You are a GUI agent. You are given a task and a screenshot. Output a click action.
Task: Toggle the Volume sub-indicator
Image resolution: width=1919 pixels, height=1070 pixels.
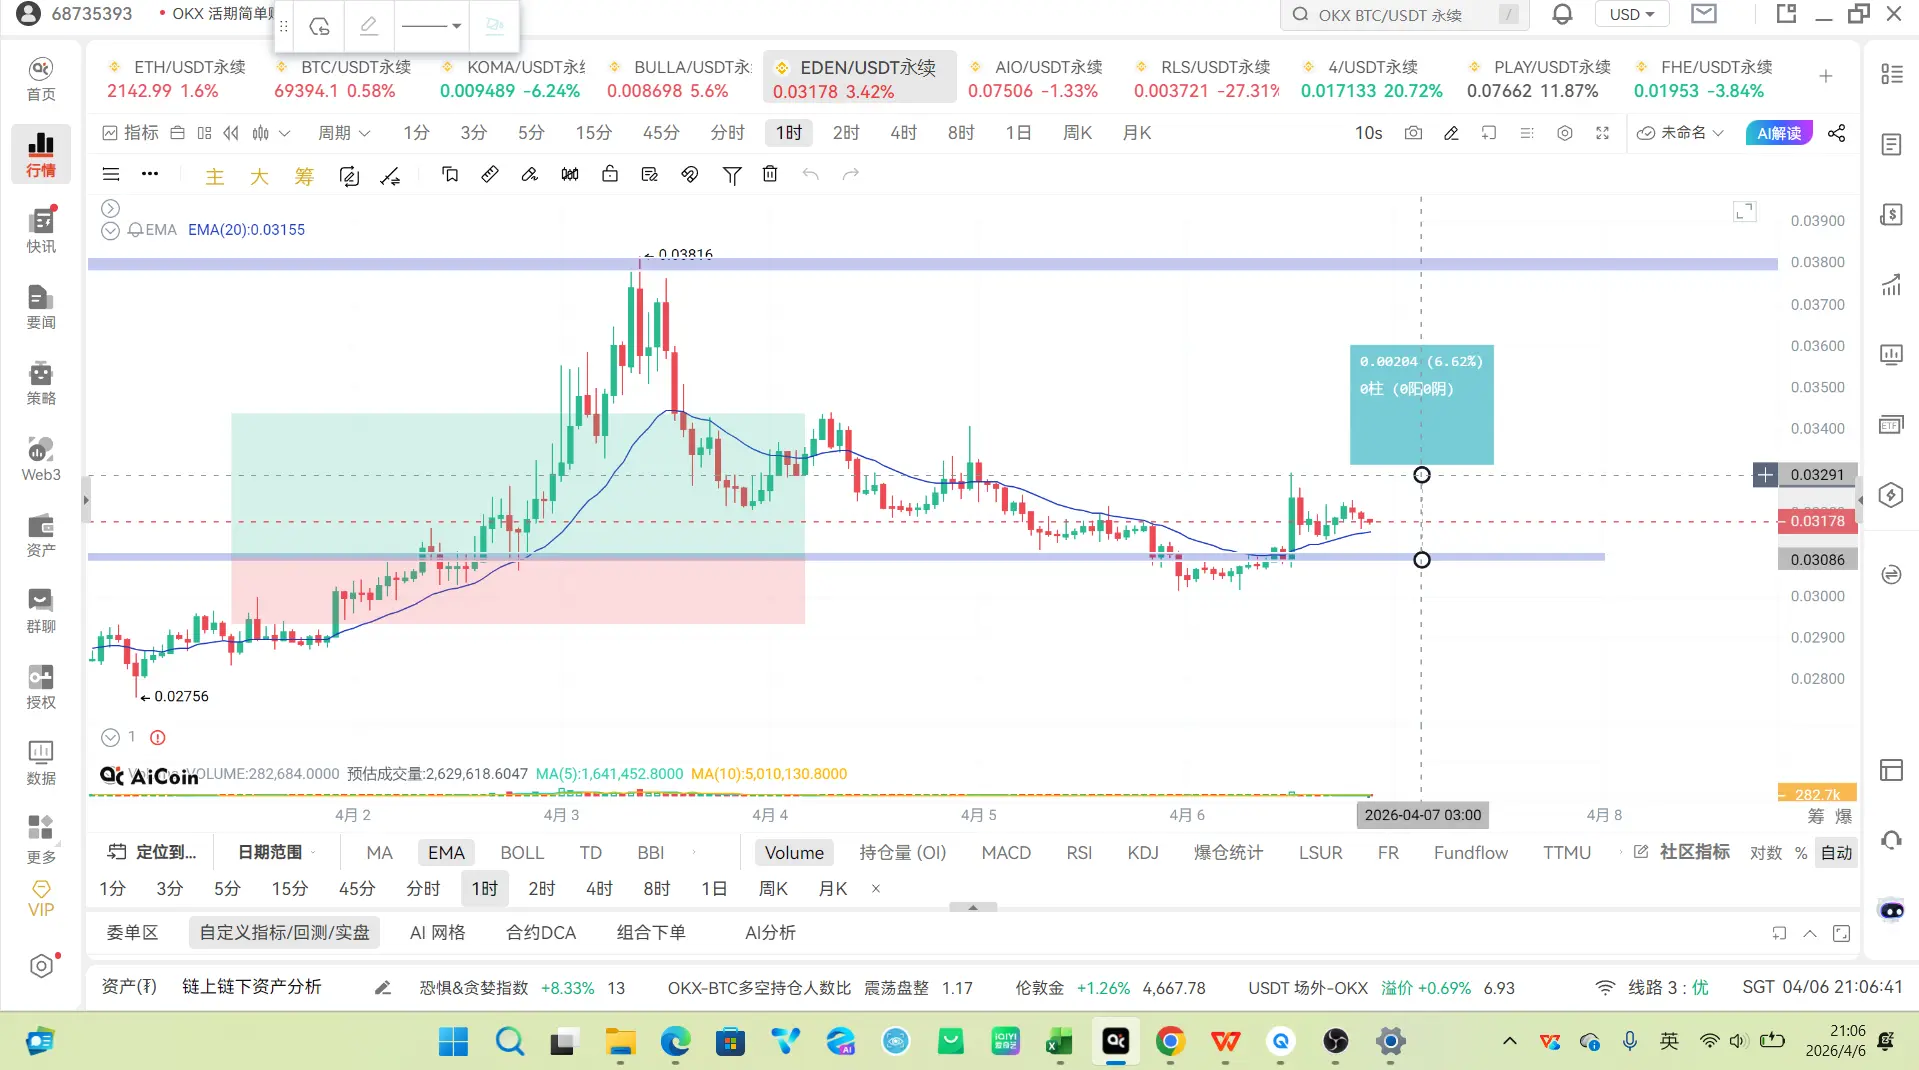[x=794, y=853]
